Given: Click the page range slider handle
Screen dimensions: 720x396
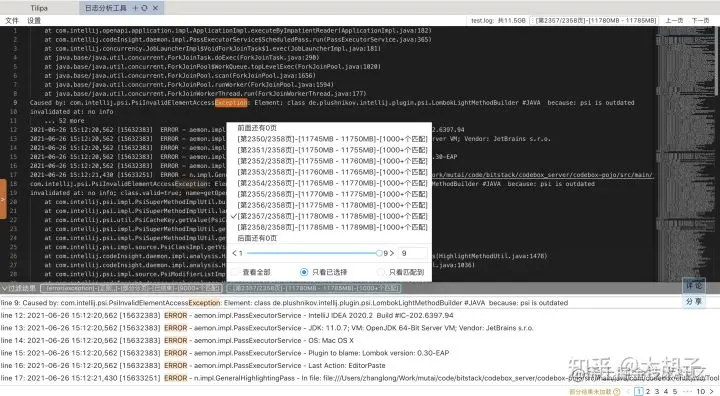Looking at the screenshot, I should 379,253.
